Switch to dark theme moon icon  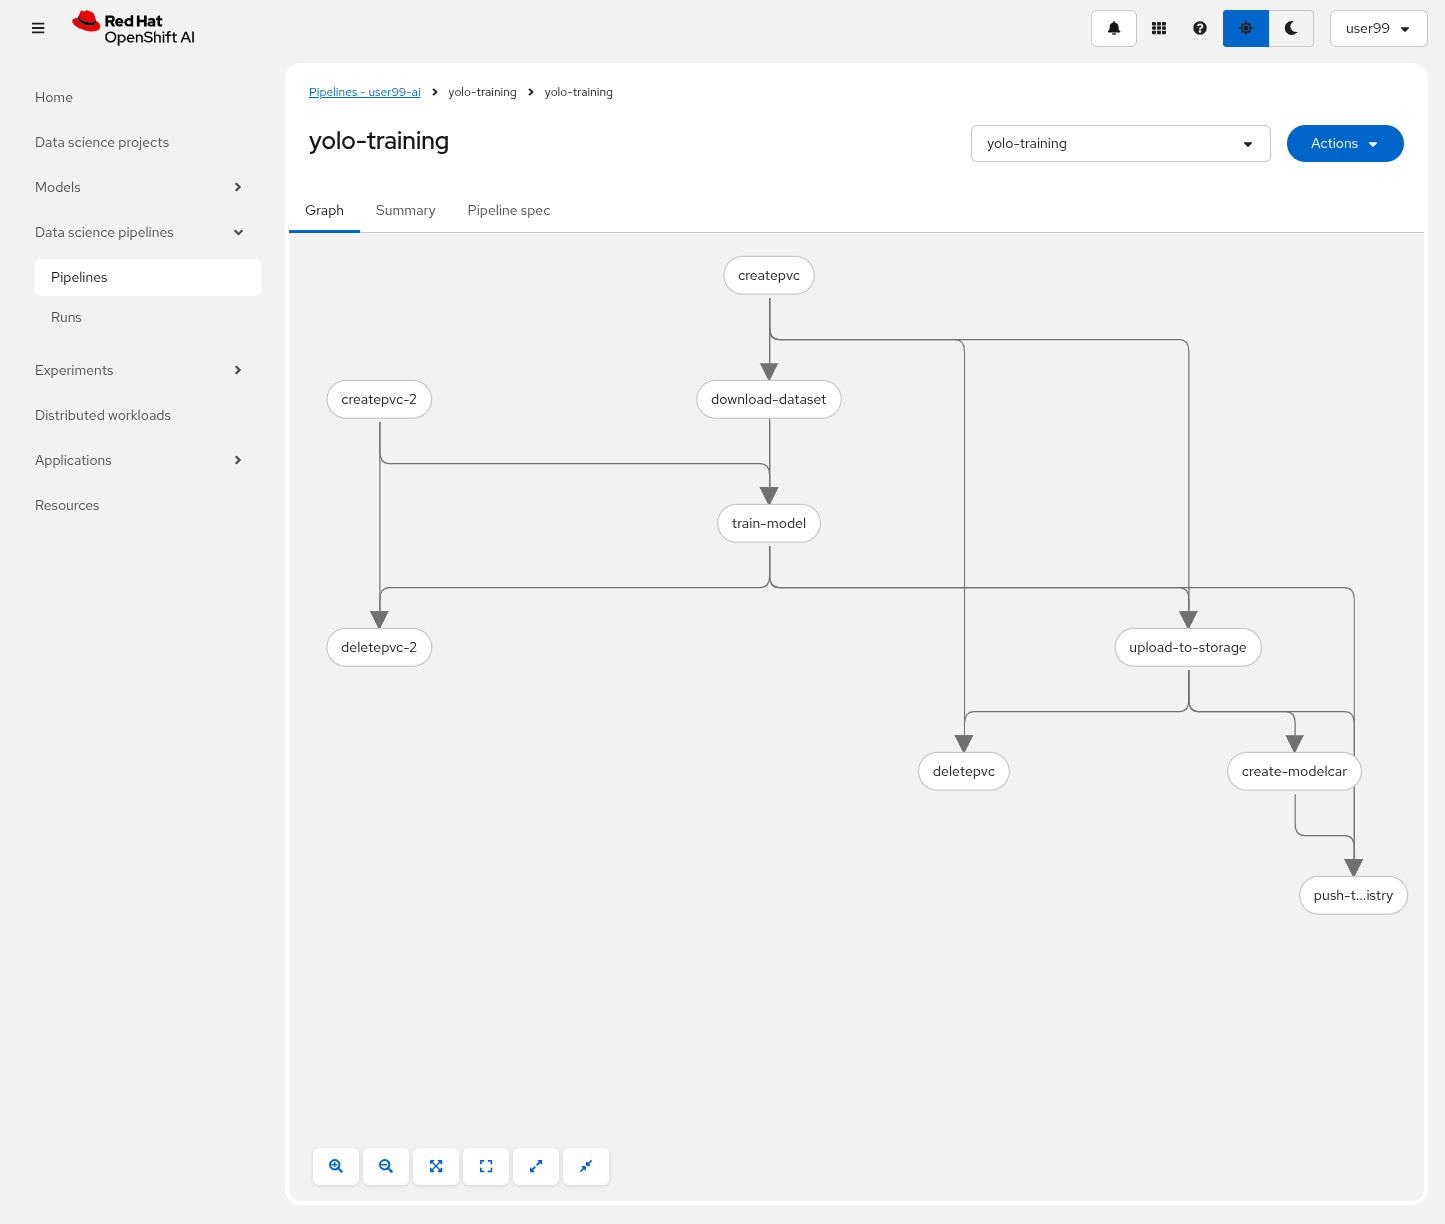(x=1291, y=28)
